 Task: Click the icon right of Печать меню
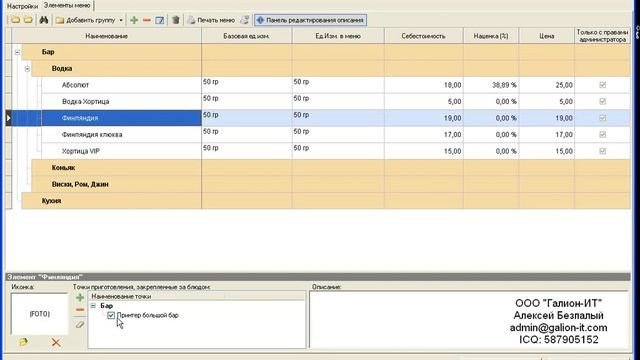[x=244, y=20]
